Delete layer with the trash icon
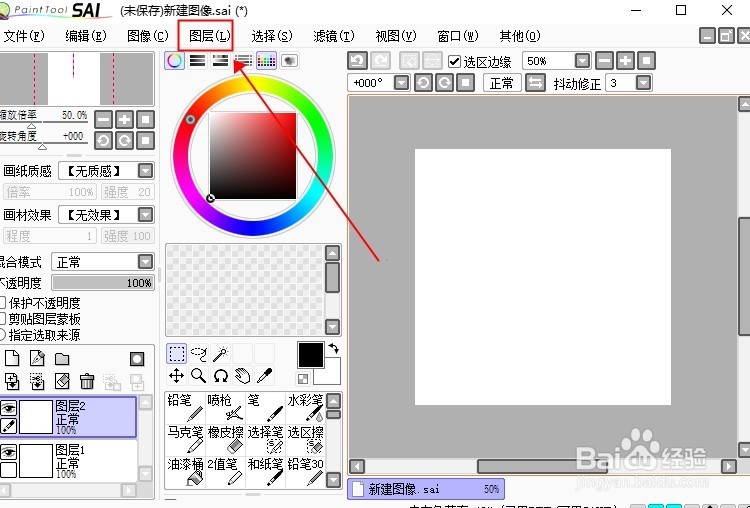This screenshot has width=750, height=508. coord(87,381)
